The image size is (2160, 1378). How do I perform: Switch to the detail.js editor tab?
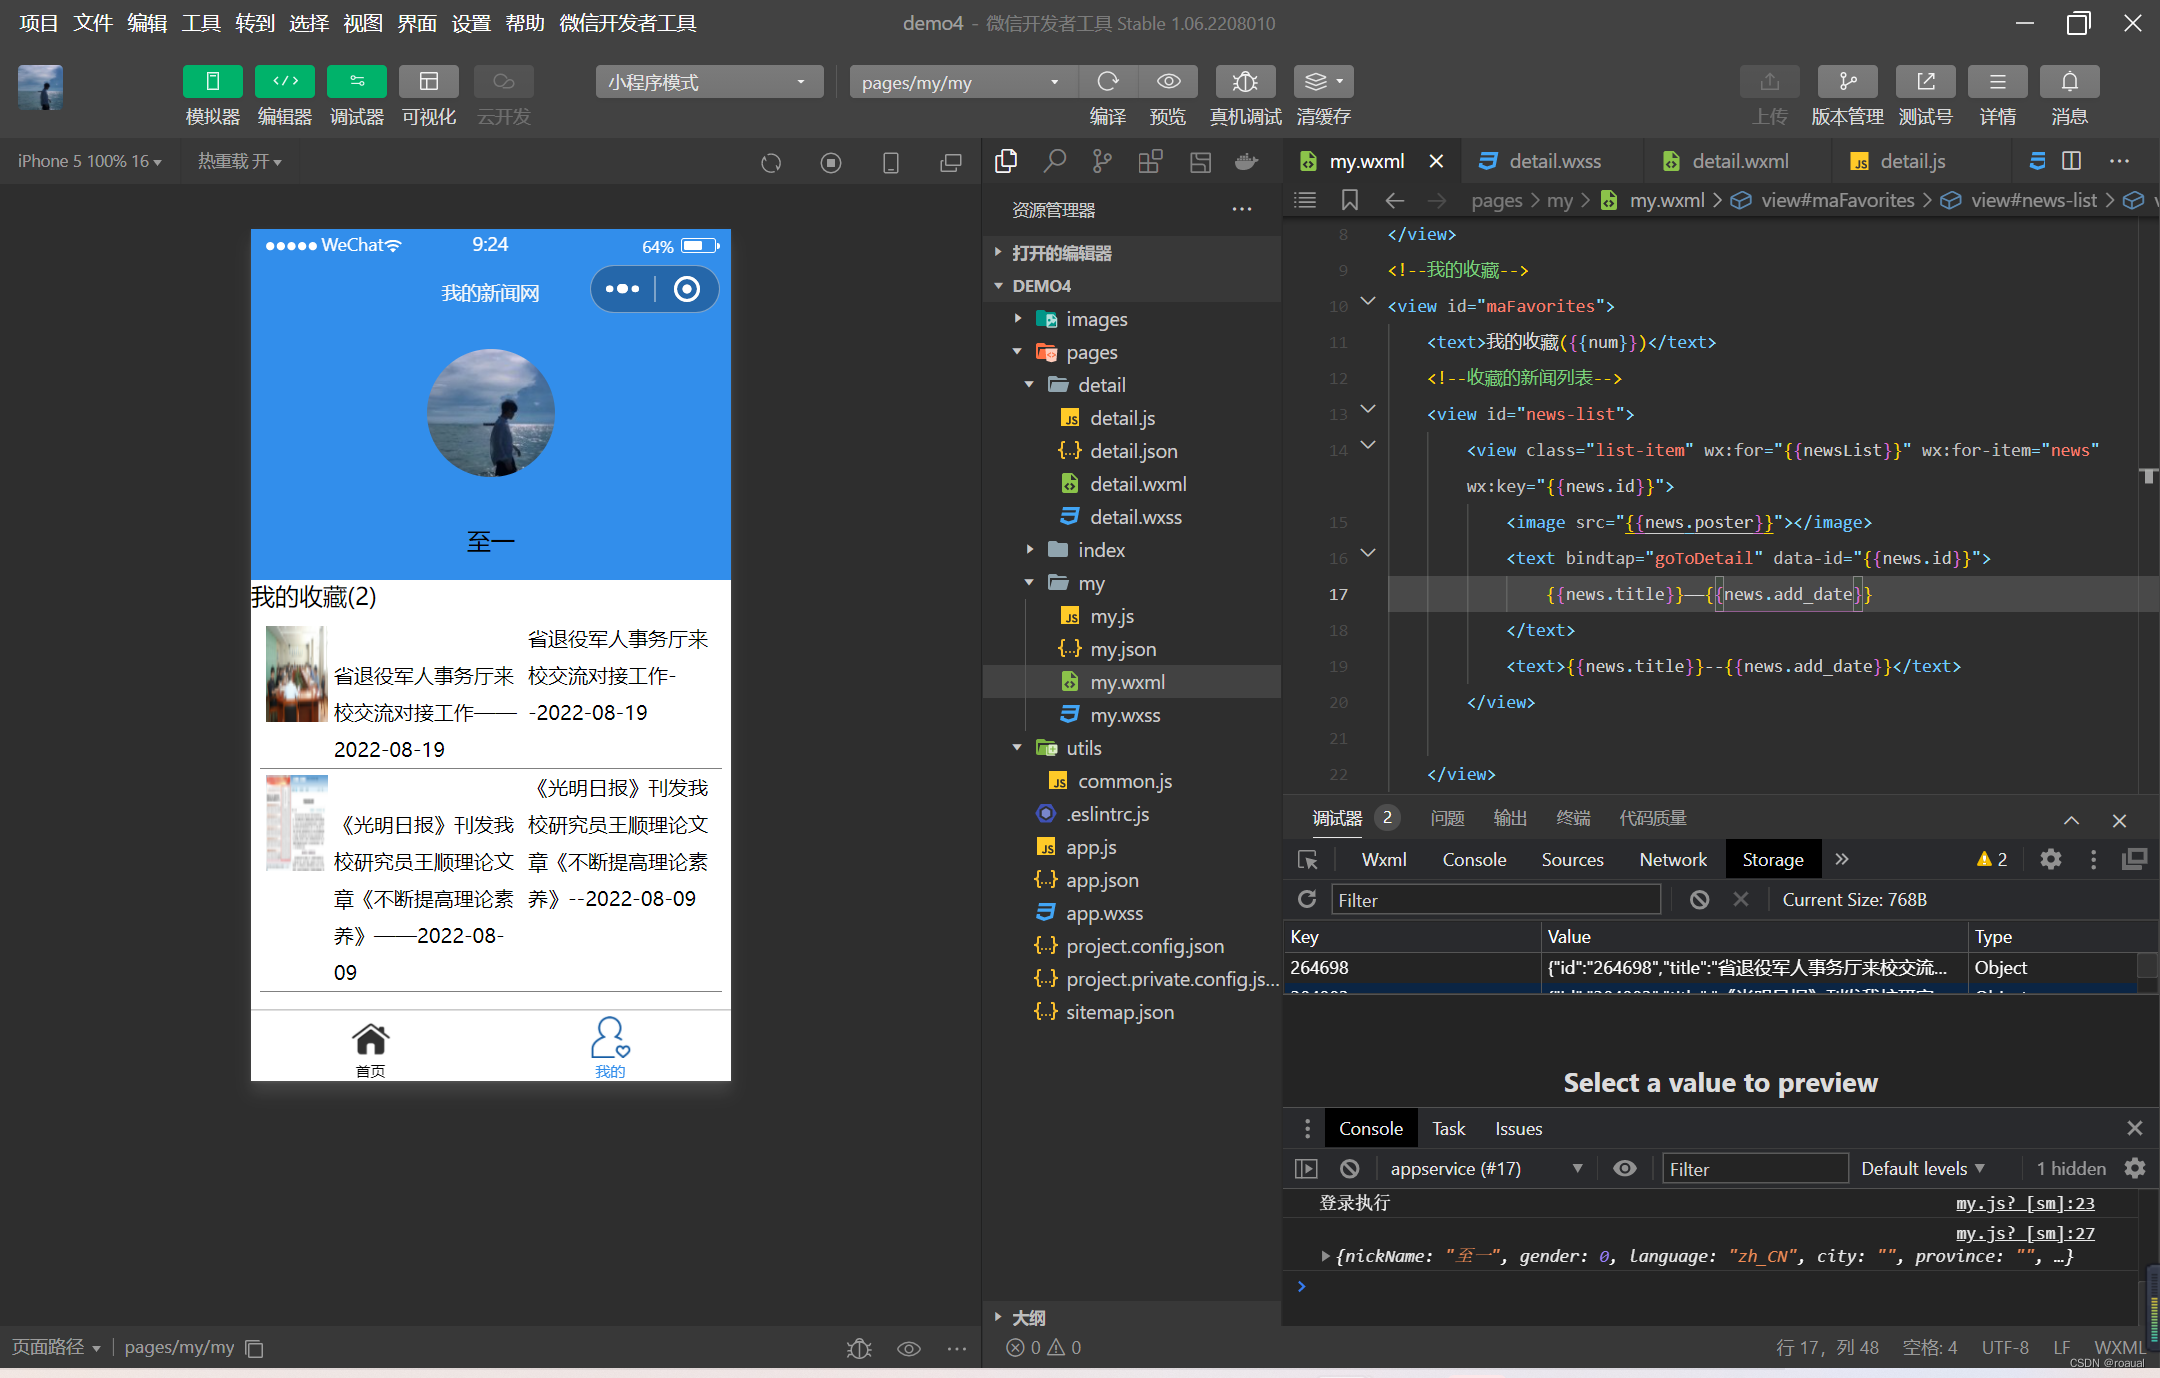(x=1911, y=161)
